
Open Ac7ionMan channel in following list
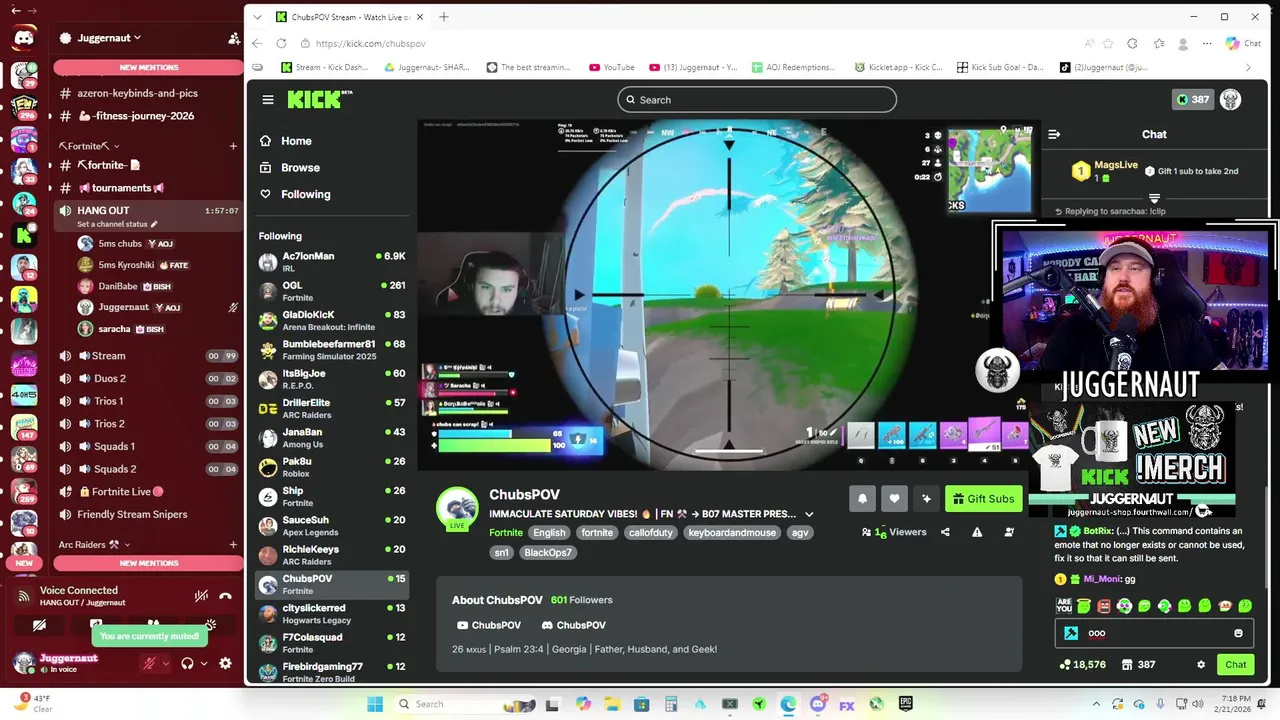(x=332, y=262)
